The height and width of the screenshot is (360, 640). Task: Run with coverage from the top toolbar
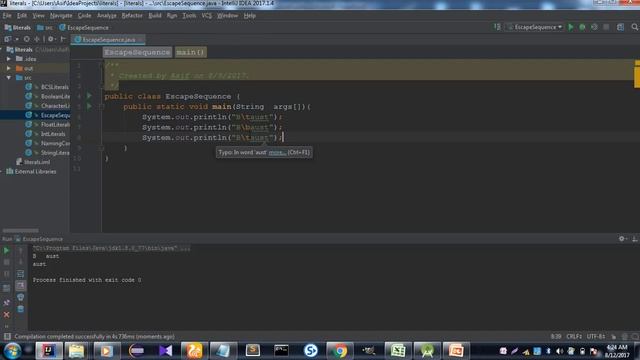click(594, 27)
